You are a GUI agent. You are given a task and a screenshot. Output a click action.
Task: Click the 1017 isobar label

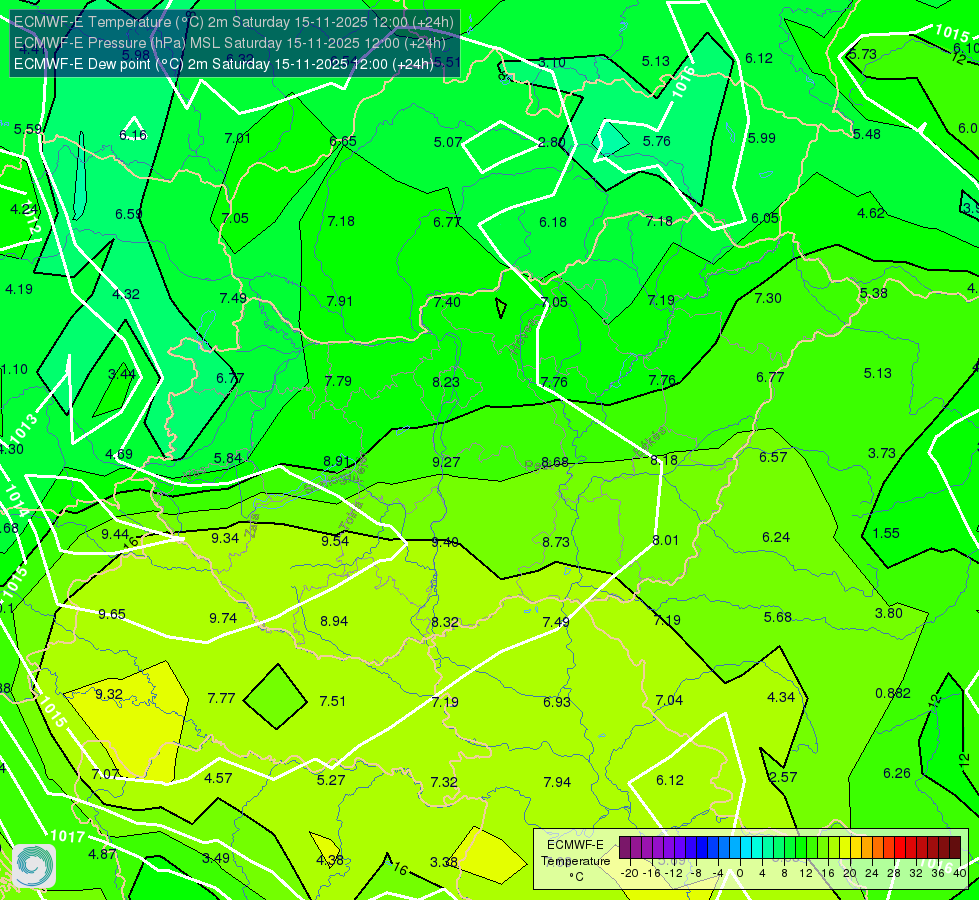point(67,836)
